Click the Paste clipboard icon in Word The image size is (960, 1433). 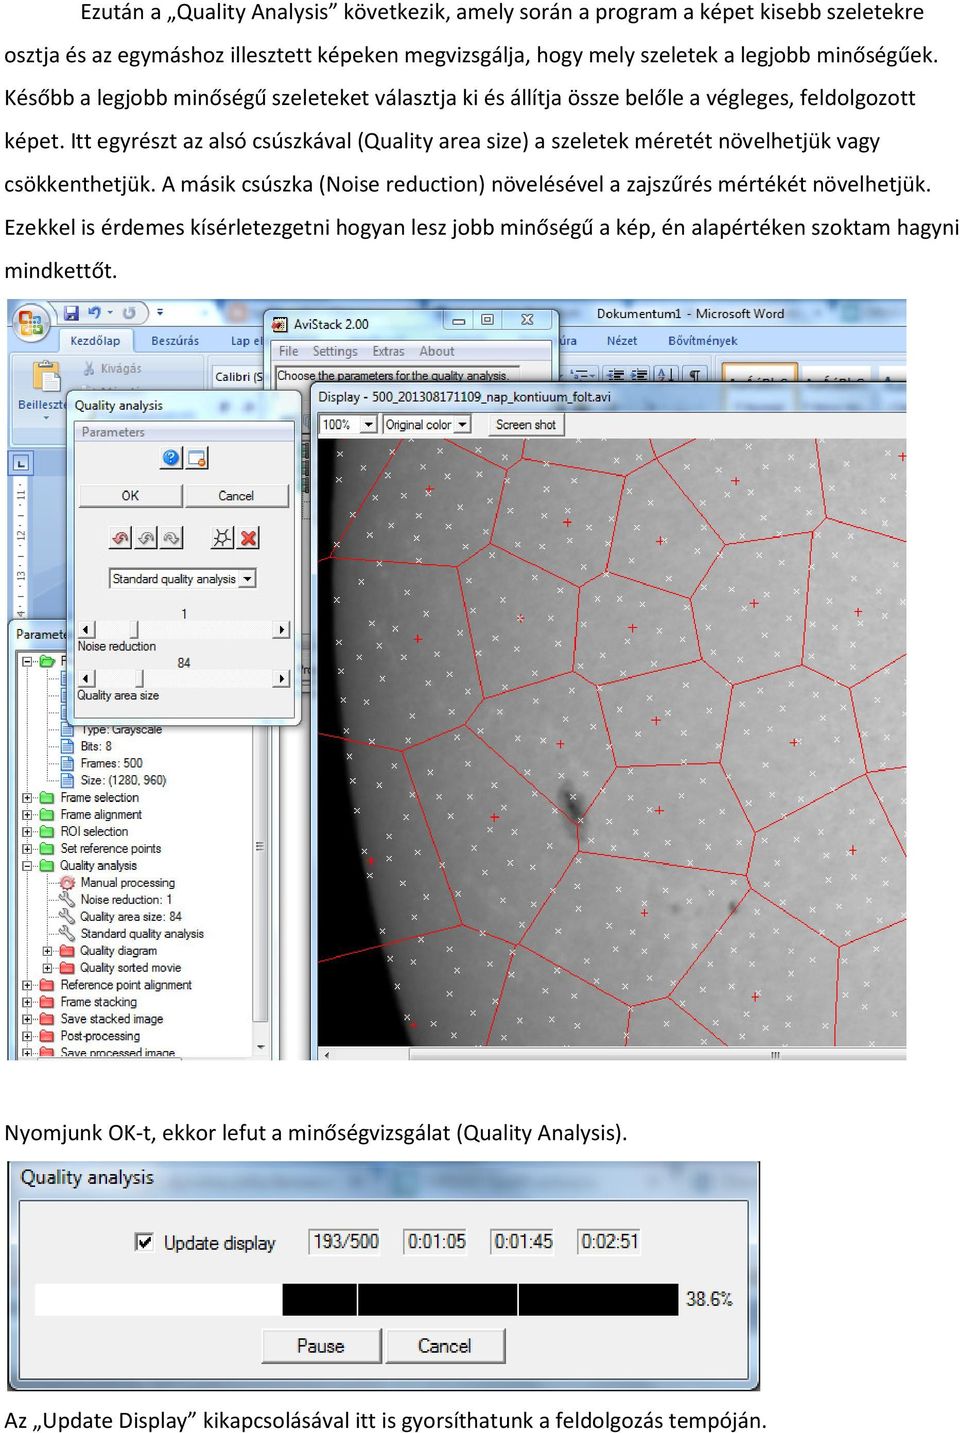(46, 376)
